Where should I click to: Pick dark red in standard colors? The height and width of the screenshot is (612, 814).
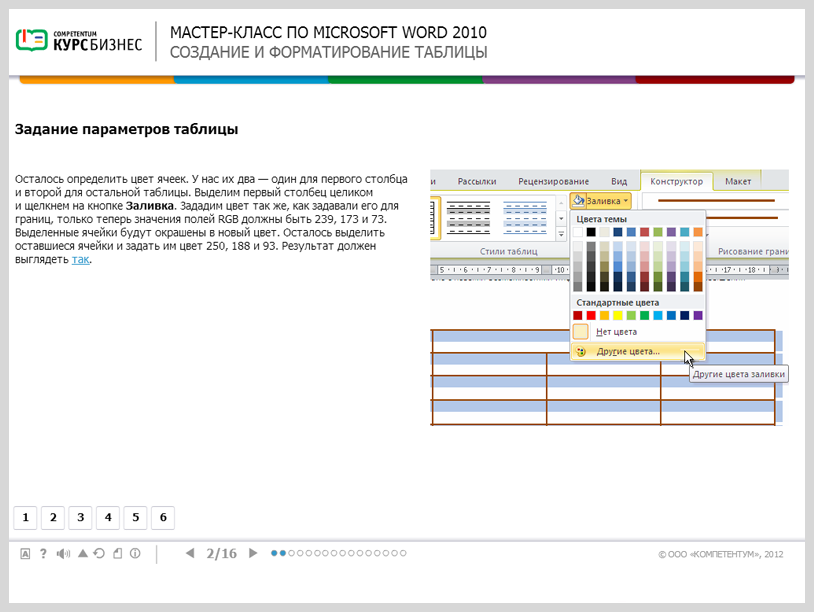click(578, 316)
